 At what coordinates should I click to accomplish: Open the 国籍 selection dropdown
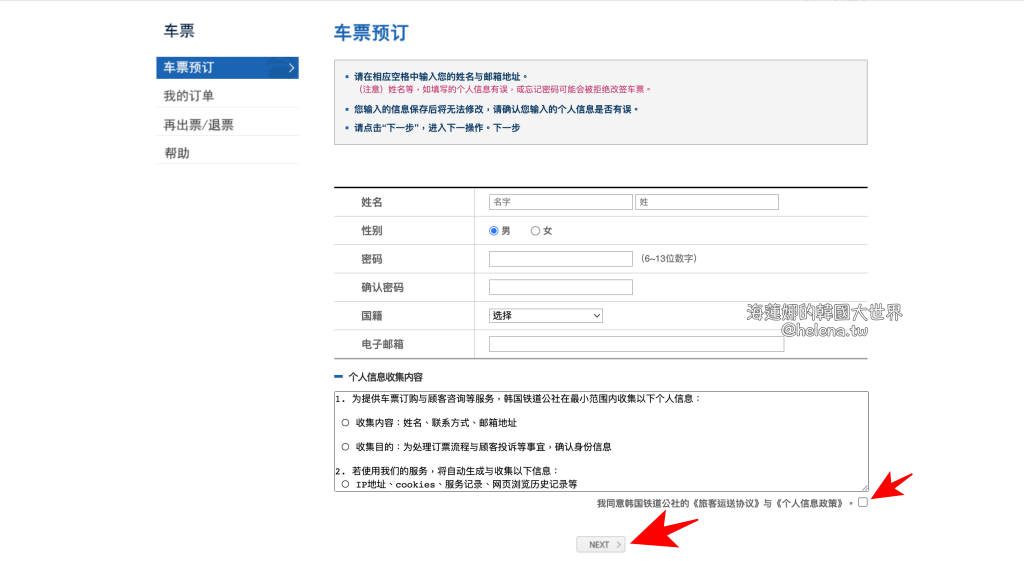[546, 315]
